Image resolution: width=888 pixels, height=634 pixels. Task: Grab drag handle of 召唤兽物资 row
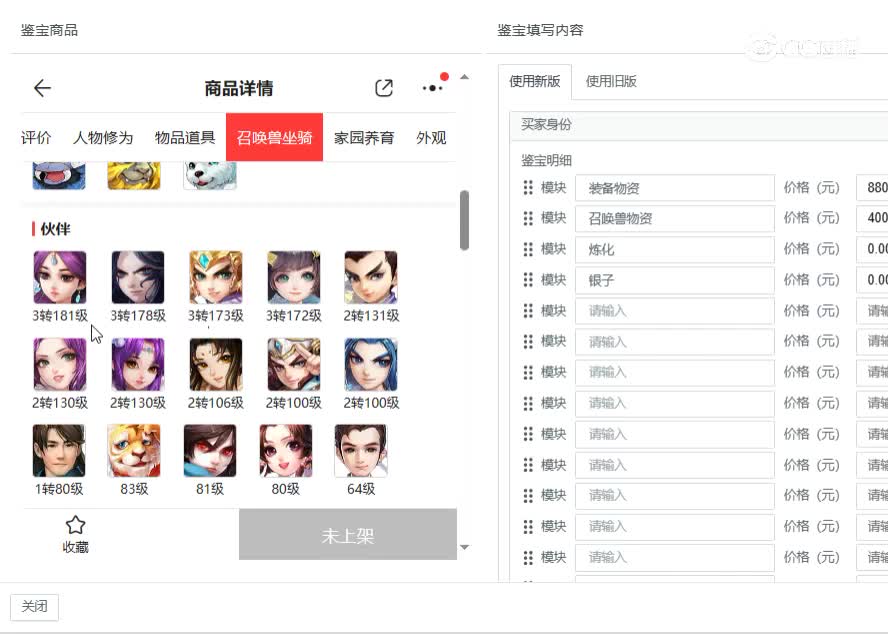(x=528, y=218)
